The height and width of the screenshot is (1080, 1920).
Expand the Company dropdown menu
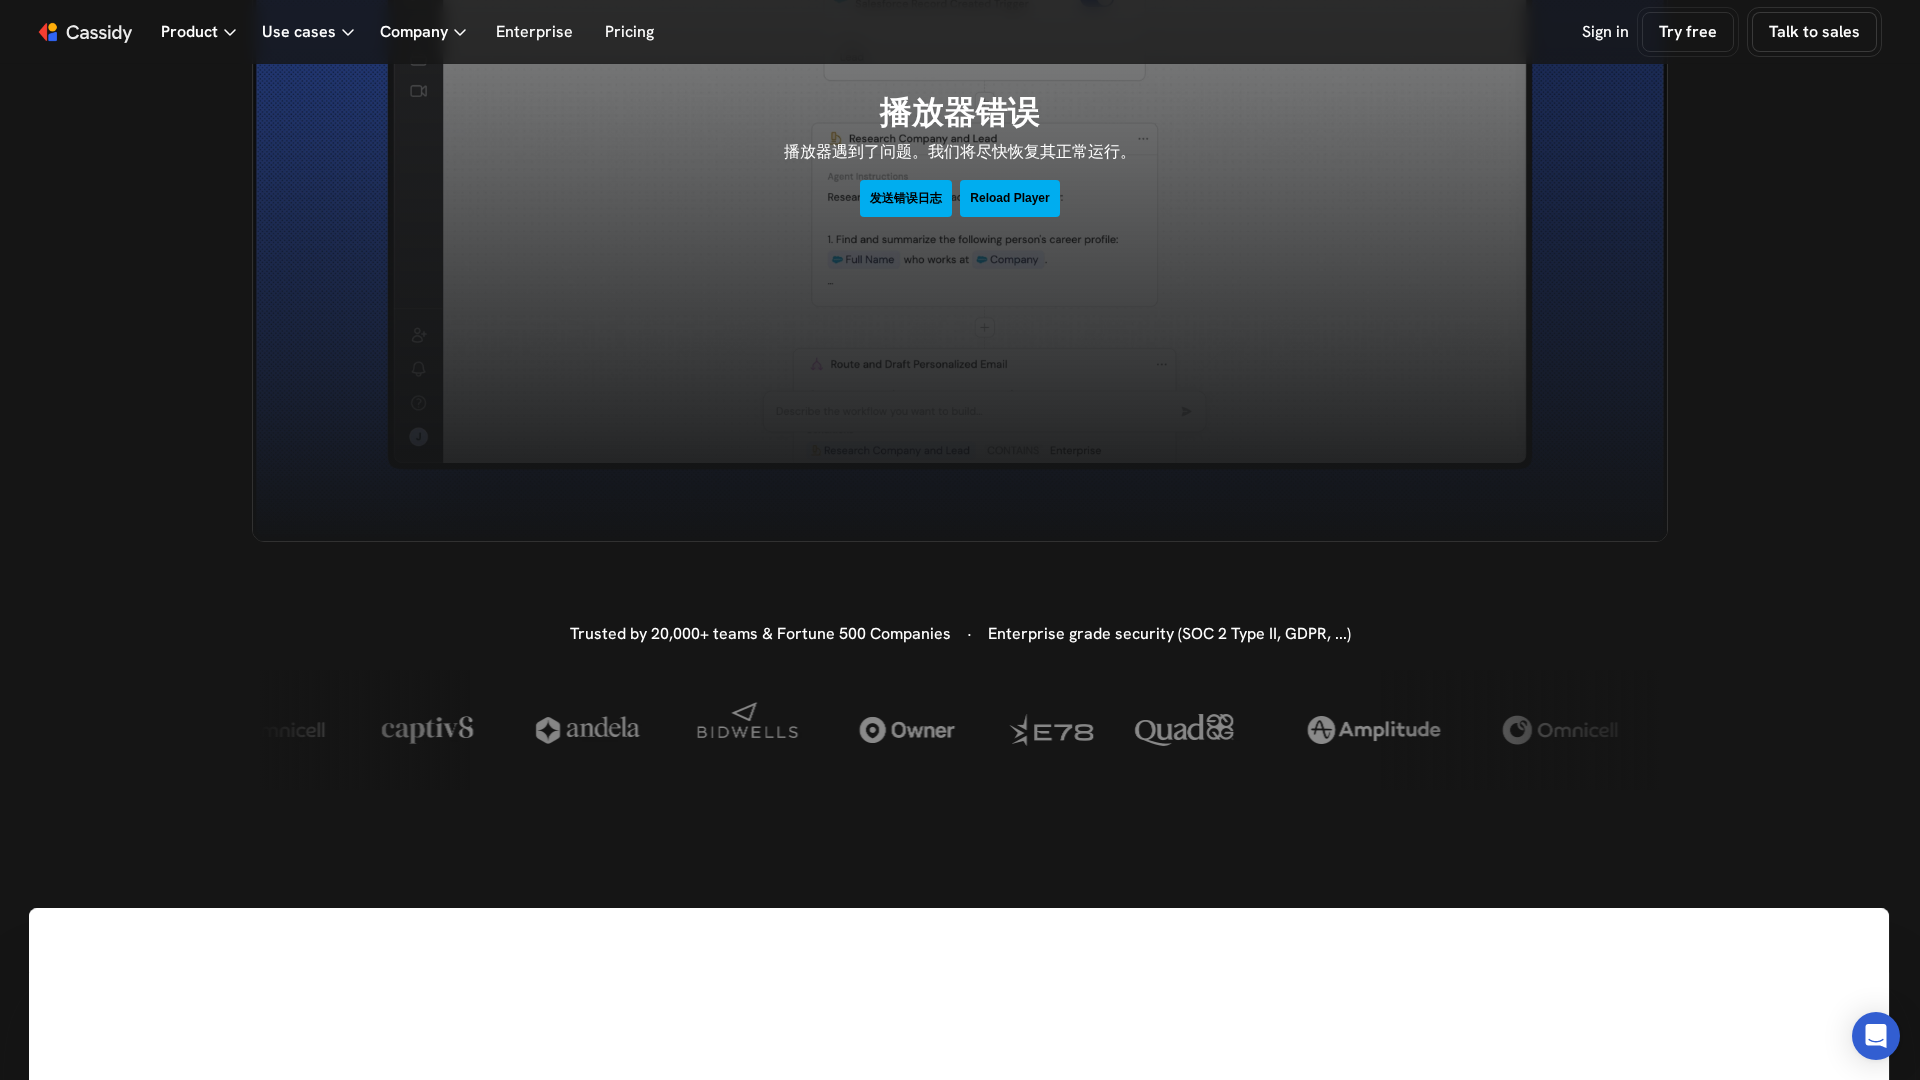pyautogui.click(x=422, y=32)
